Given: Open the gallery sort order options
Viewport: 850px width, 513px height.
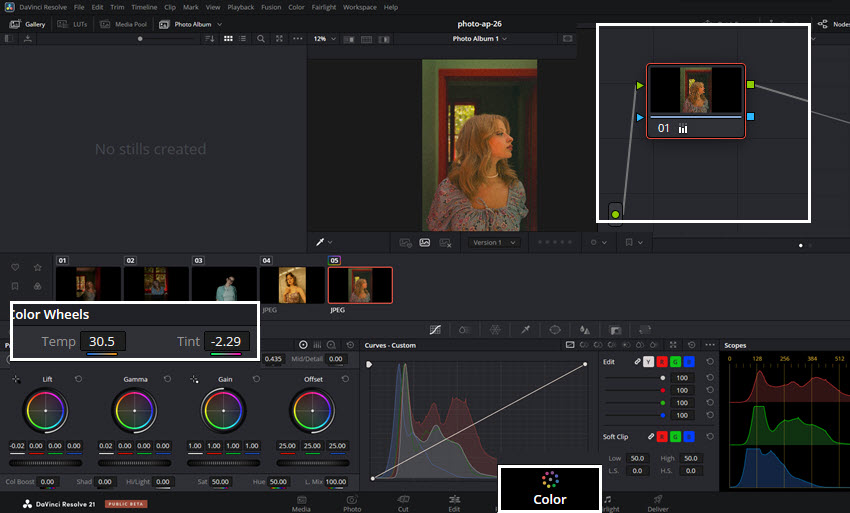Looking at the screenshot, I should pyautogui.click(x=210, y=39).
